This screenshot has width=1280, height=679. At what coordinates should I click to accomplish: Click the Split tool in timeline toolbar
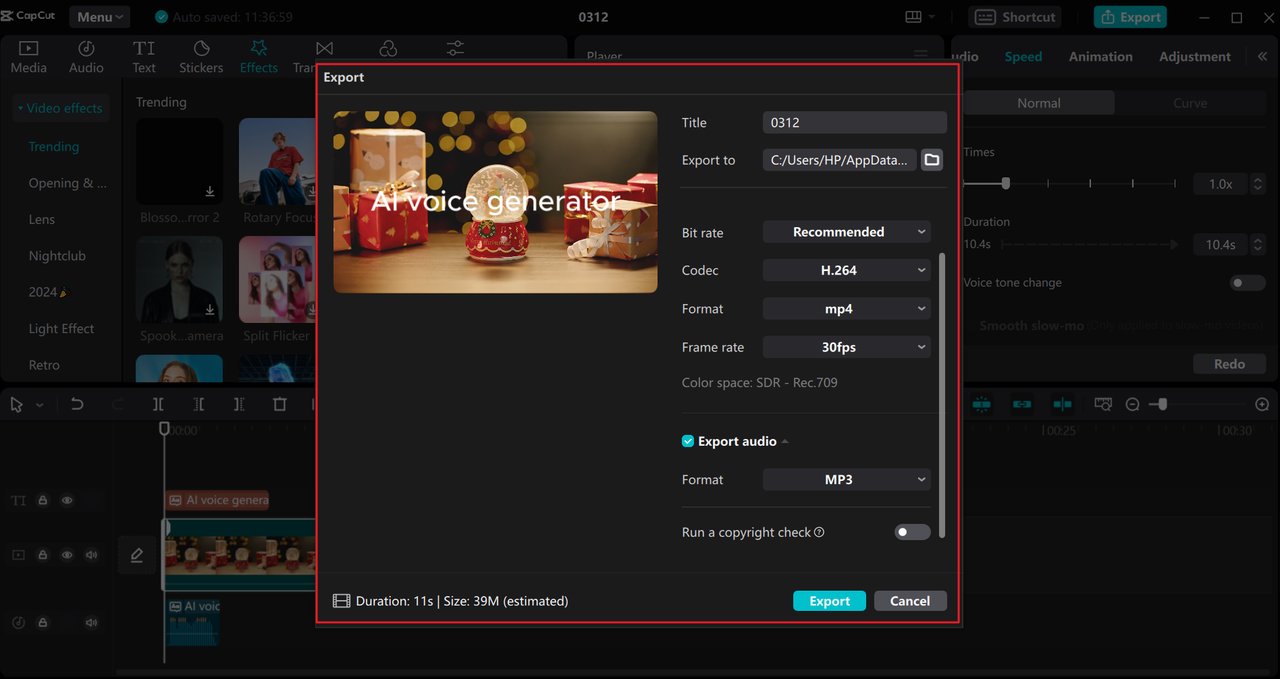[158, 404]
